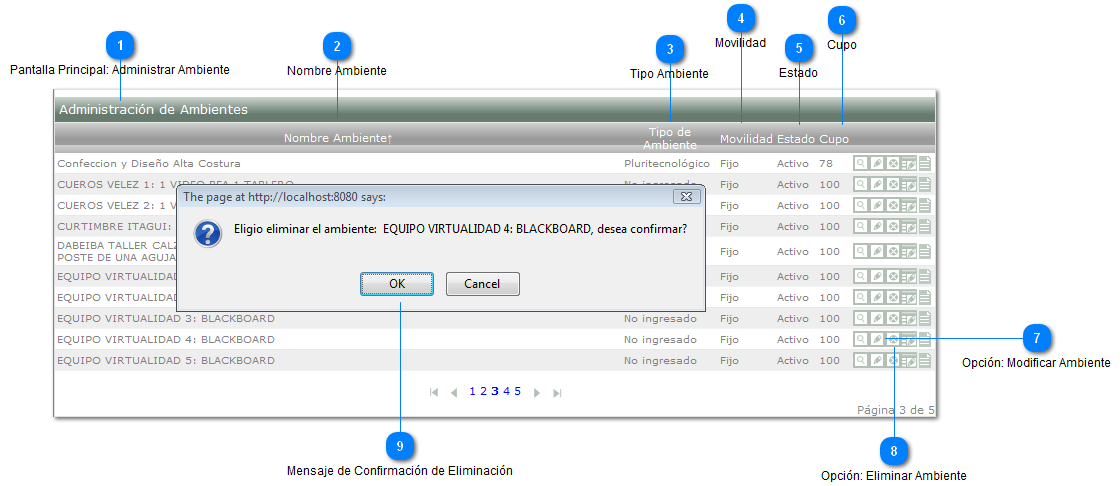Edit Confeccion y Diseño Alta Costura with pencil icon
Screen dimensions: 1120x486
click(876, 163)
